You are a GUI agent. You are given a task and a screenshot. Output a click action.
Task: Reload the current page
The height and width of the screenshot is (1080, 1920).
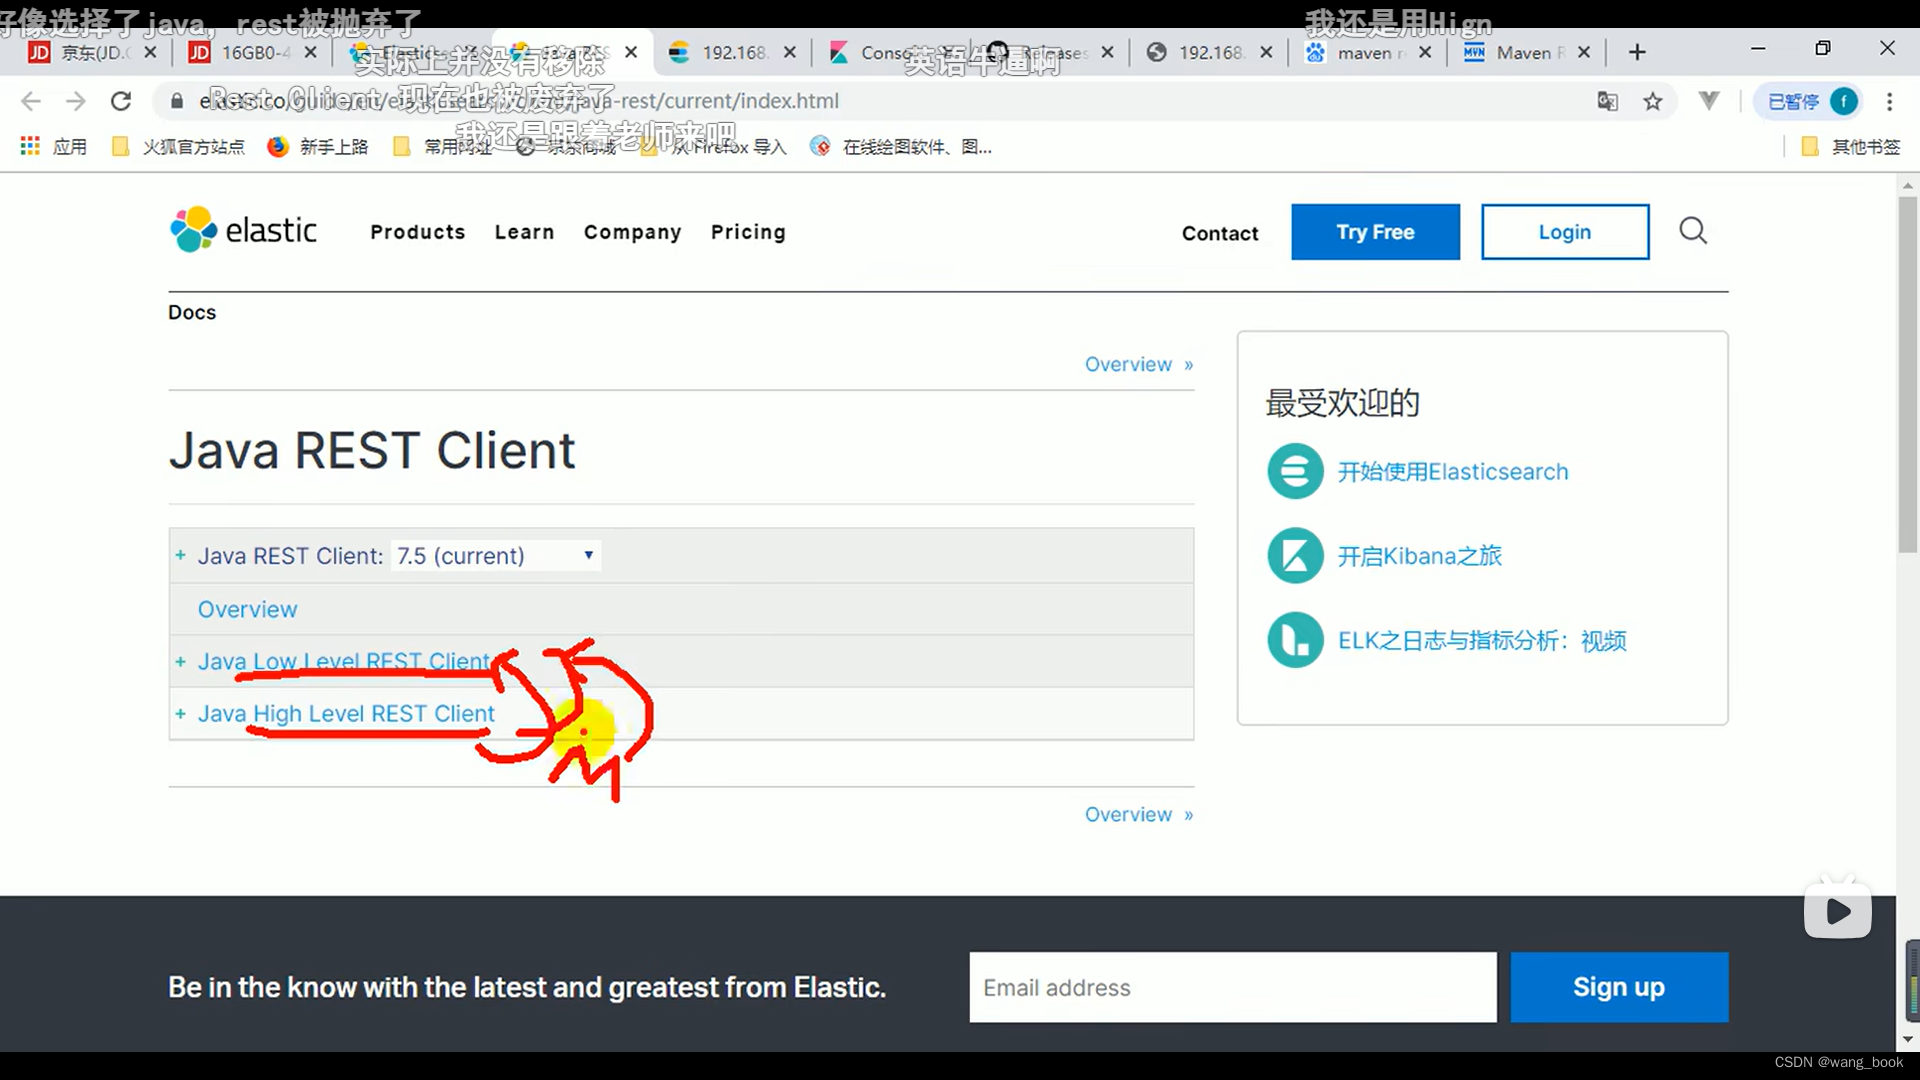(x=121, y=101)
